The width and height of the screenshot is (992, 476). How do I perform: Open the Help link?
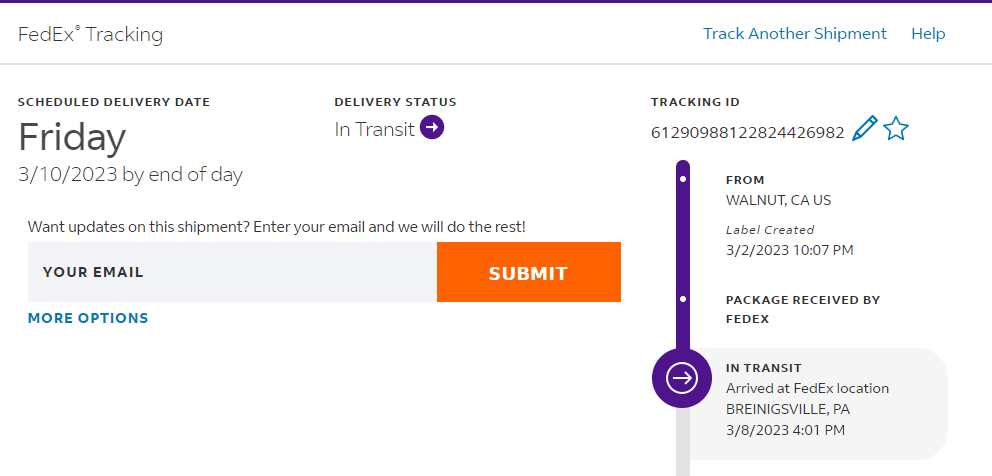tap(928, 34)
